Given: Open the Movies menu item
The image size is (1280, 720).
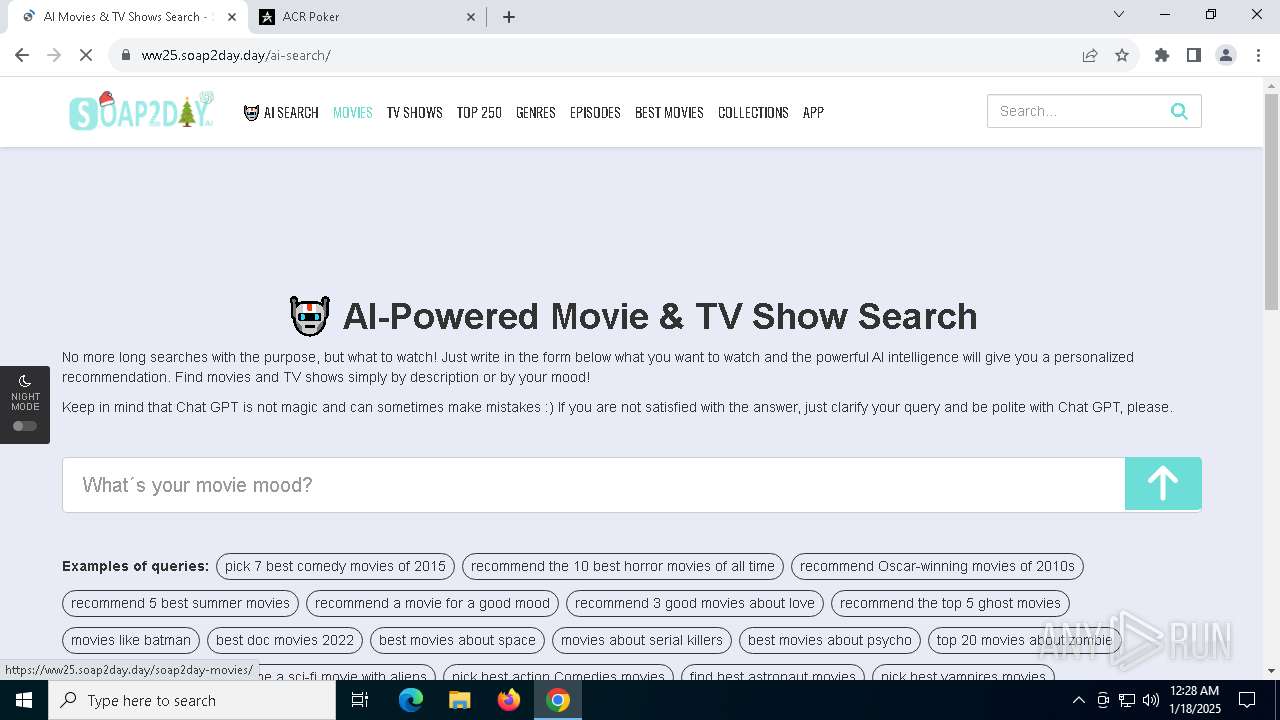Looking at the screenshot, I should 352,112.
